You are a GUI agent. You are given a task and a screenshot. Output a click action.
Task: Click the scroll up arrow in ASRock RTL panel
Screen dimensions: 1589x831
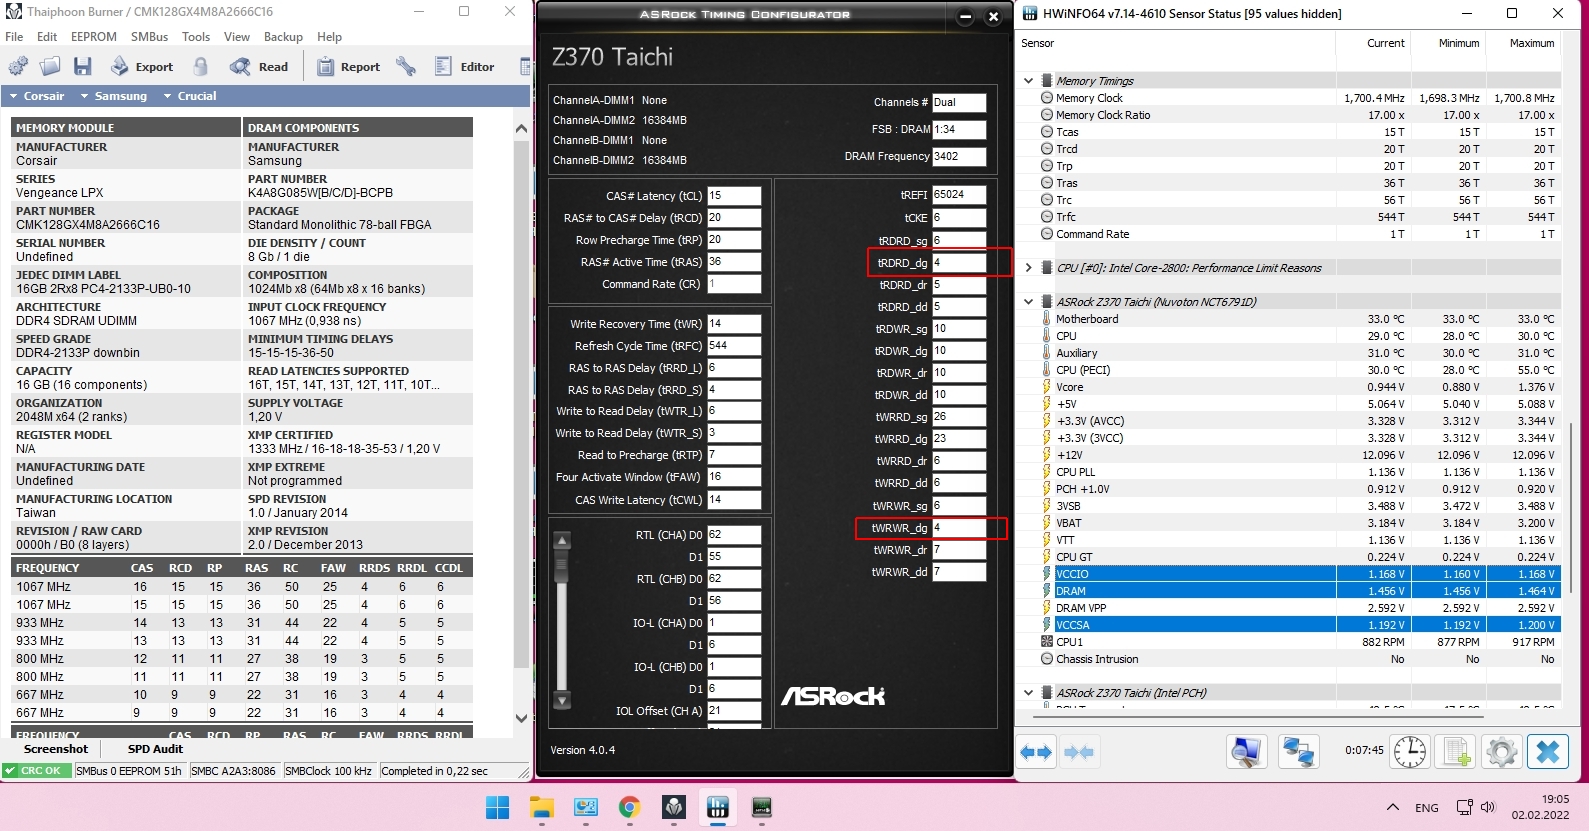click(562, 541)
